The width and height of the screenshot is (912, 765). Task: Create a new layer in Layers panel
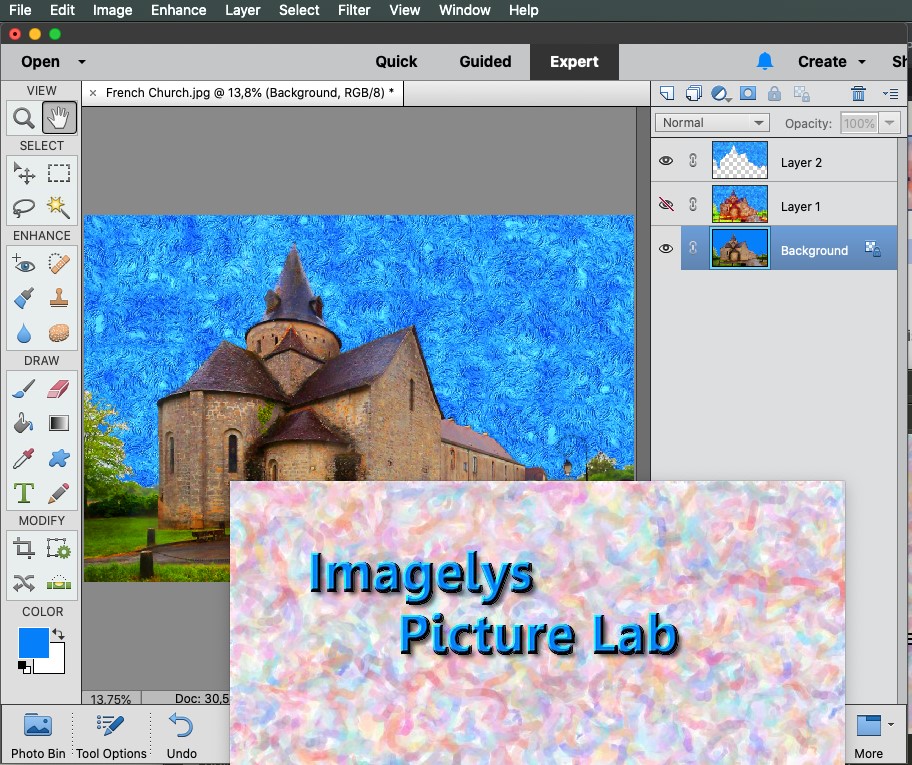667,93
